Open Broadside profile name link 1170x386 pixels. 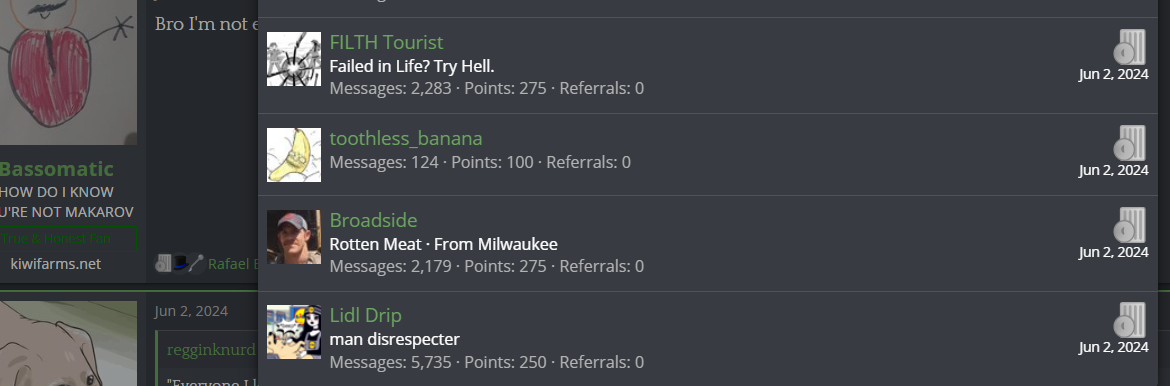(373, 220)
